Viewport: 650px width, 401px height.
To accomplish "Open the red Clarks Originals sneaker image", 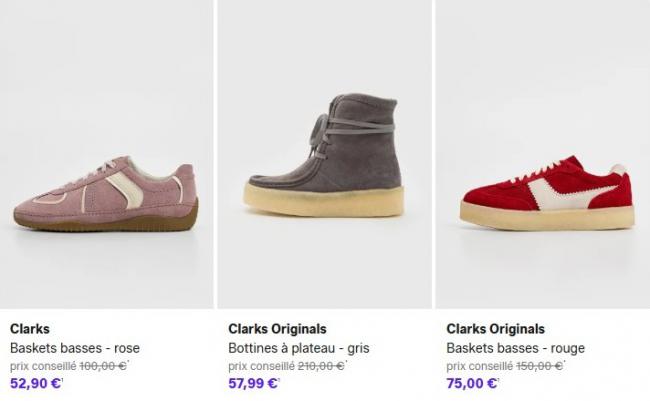I will coord(546,192).
